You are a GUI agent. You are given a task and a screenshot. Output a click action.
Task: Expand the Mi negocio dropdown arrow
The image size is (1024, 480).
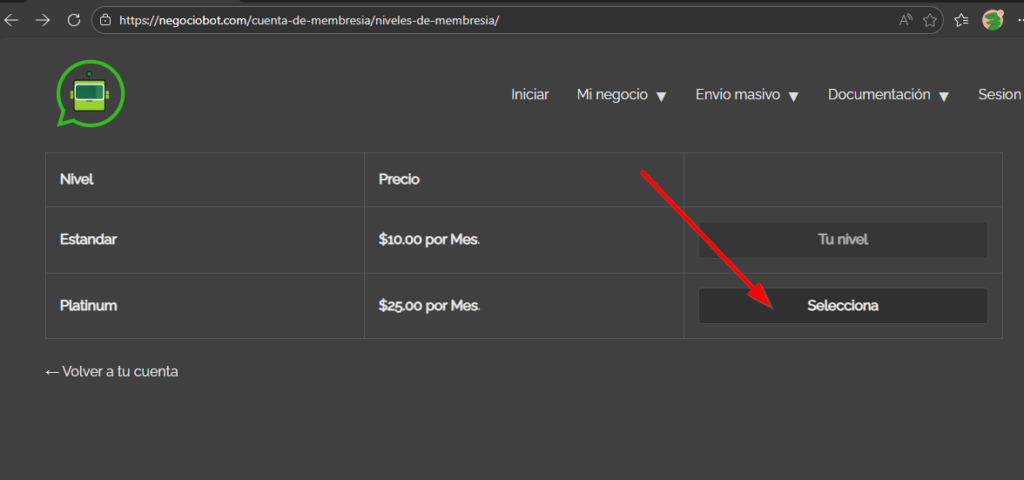coord(661,96)
